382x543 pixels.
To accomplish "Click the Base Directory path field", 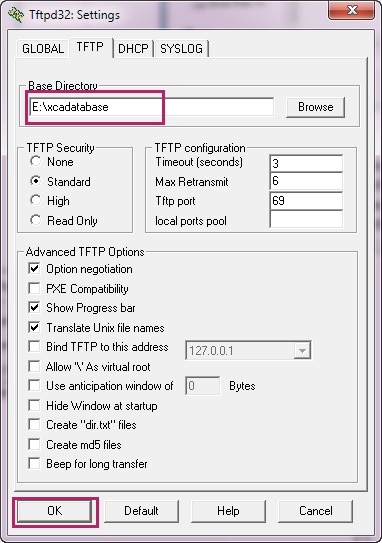I will click(151, 107).
